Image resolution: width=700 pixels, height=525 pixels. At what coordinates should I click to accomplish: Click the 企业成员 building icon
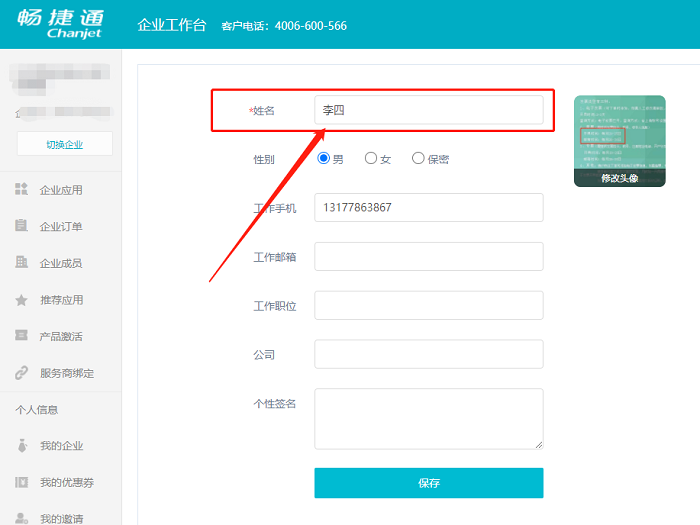(x=21, y=262)
